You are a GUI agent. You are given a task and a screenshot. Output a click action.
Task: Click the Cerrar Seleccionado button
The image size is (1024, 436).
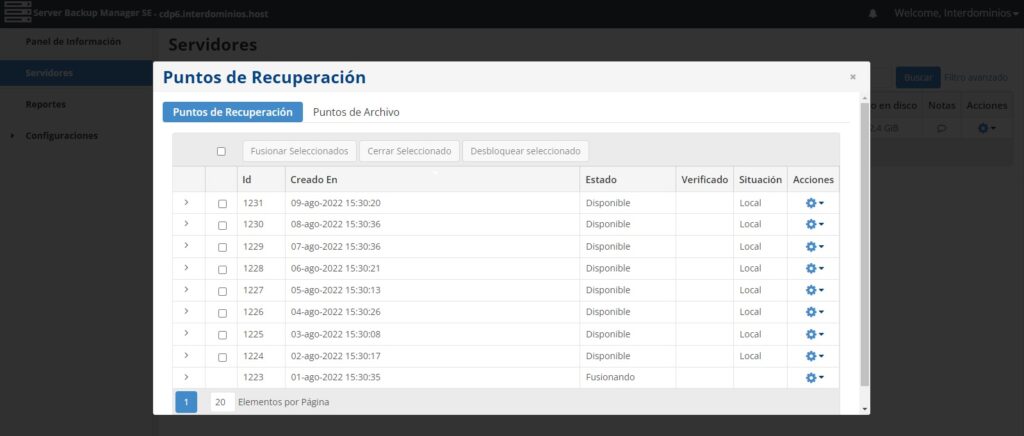409,151
